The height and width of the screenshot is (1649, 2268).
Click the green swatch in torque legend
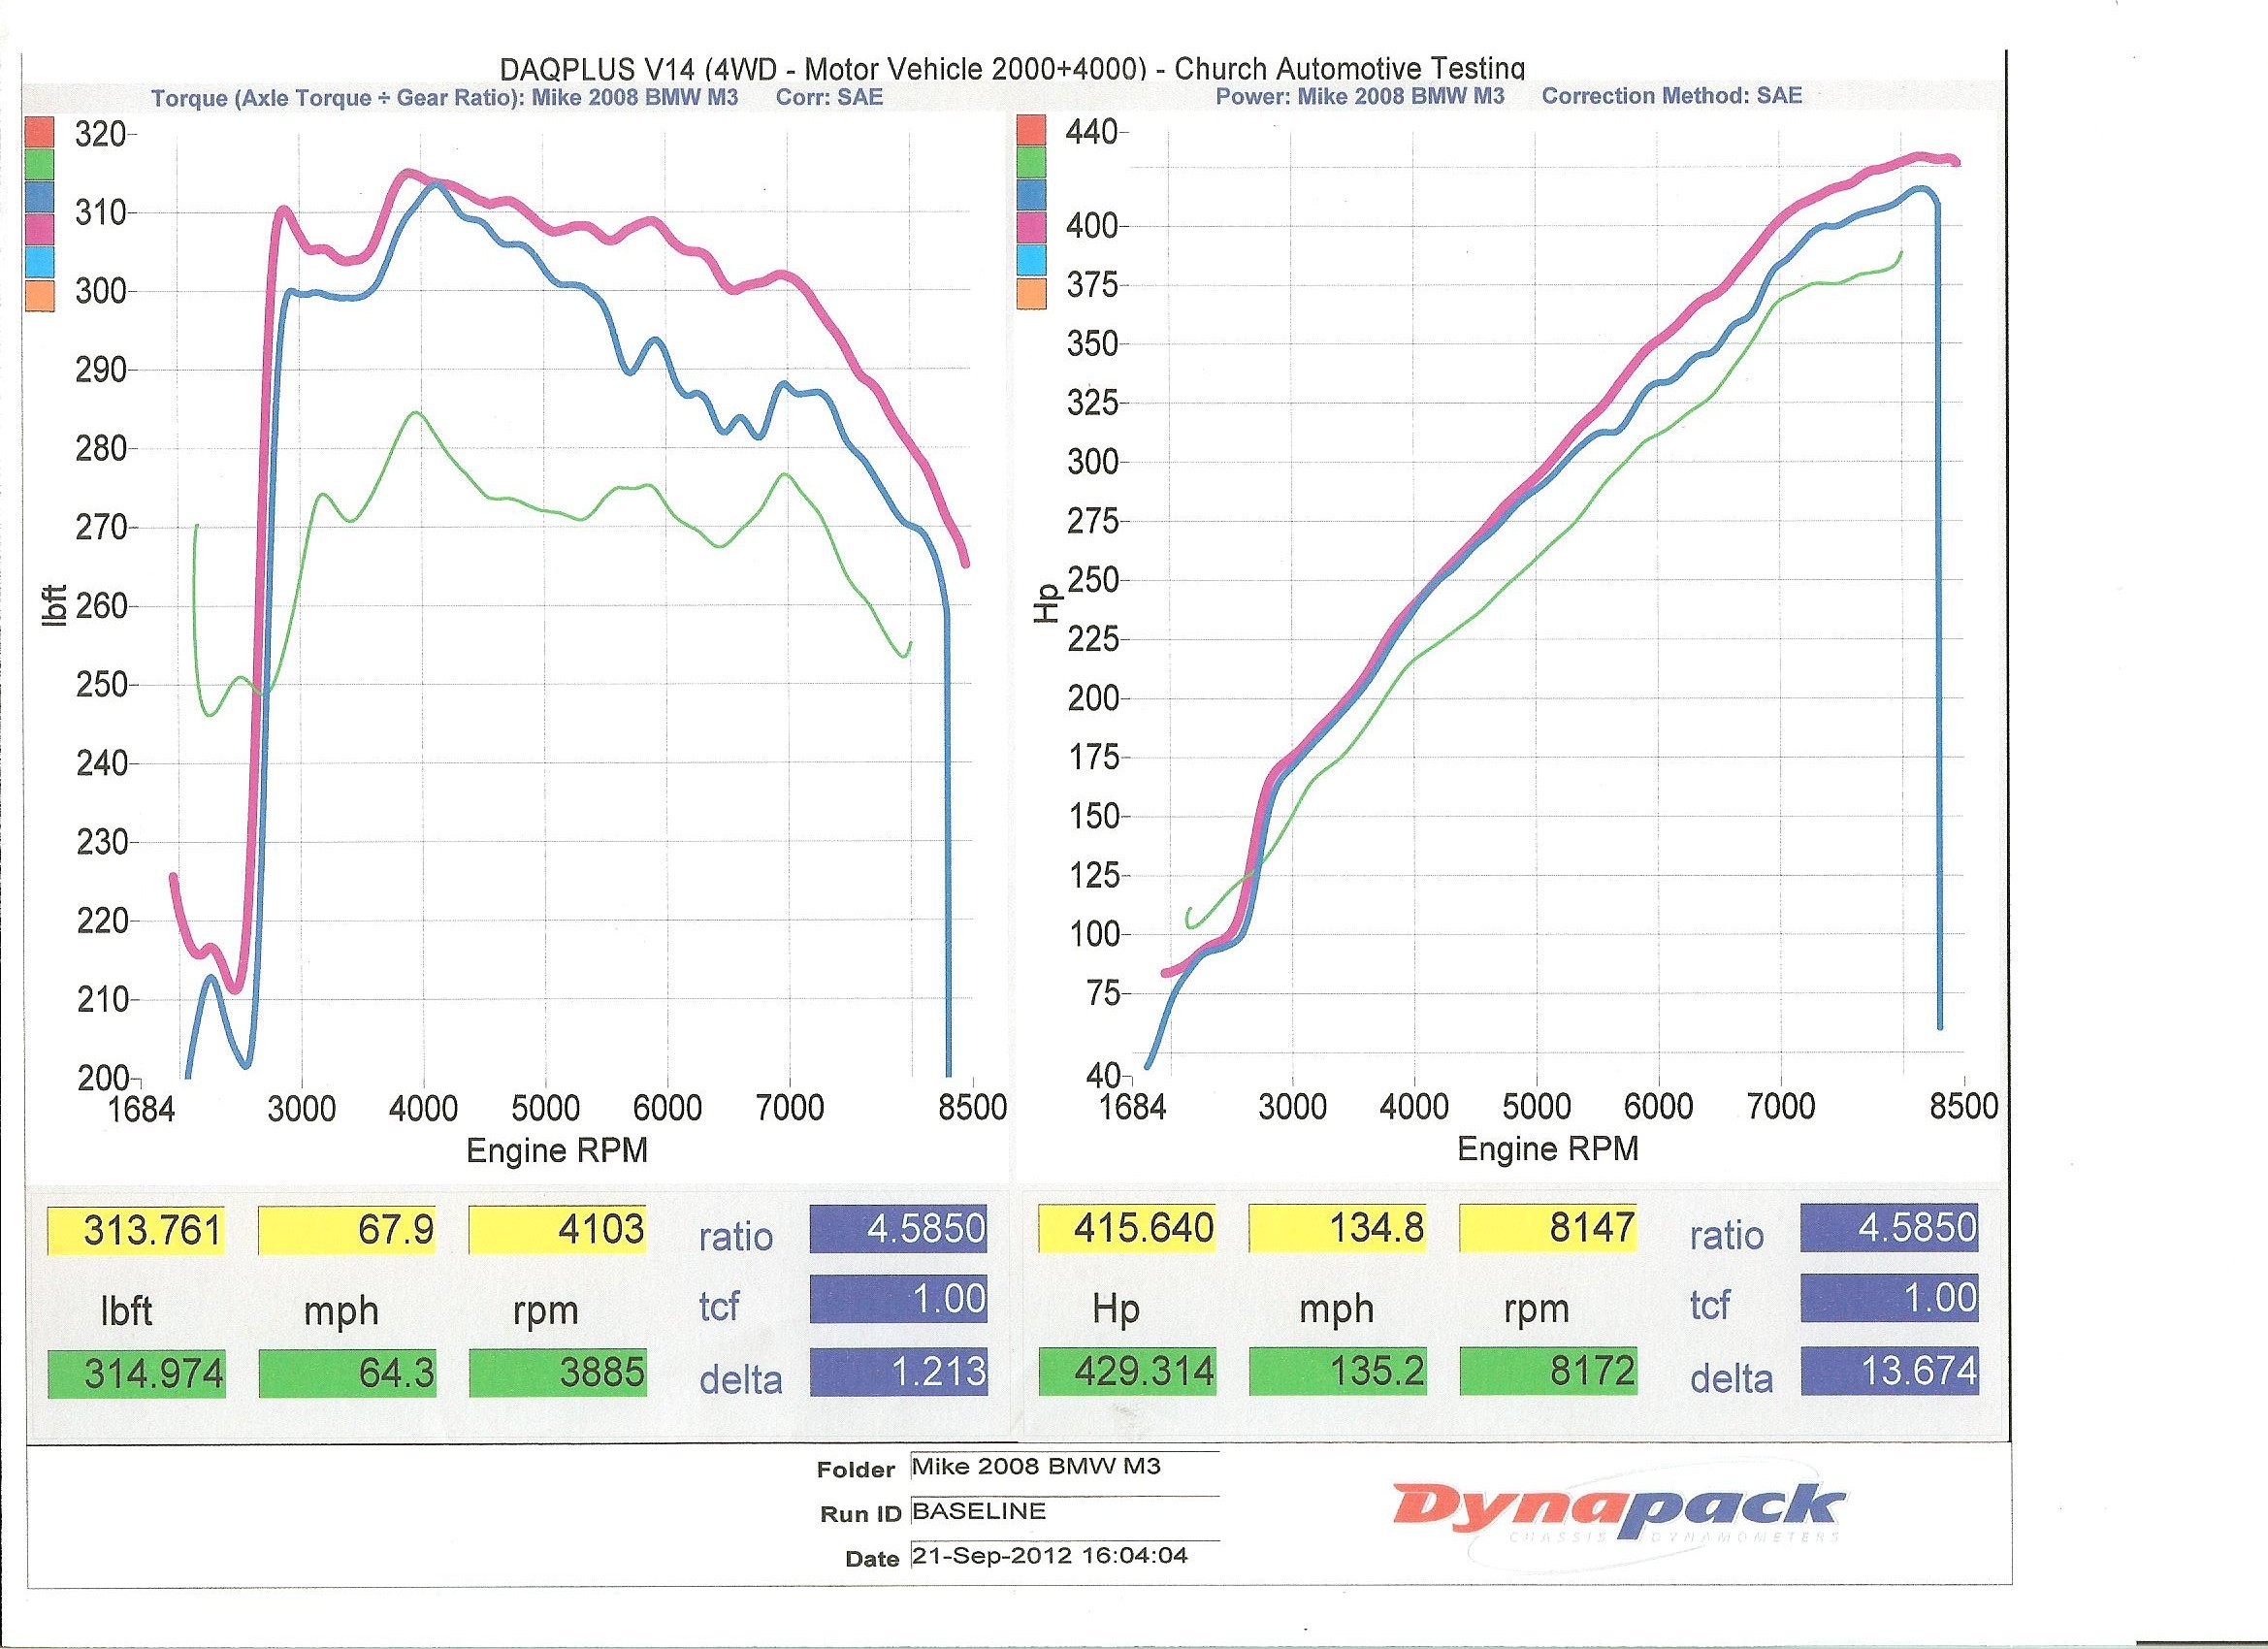[x=39, y=165]
